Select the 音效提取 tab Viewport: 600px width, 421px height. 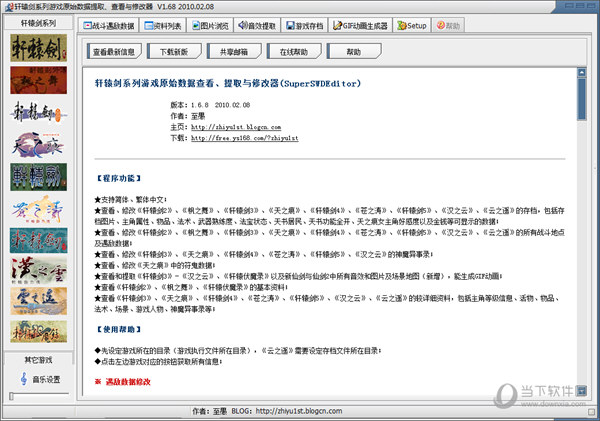257,26
